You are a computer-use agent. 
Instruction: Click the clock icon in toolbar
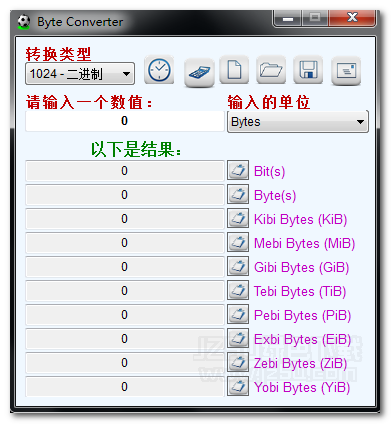[159, 70]
